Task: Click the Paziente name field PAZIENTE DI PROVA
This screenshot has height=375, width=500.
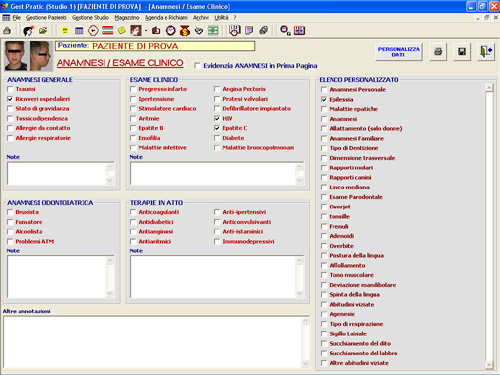Action: tap(155, 46)
